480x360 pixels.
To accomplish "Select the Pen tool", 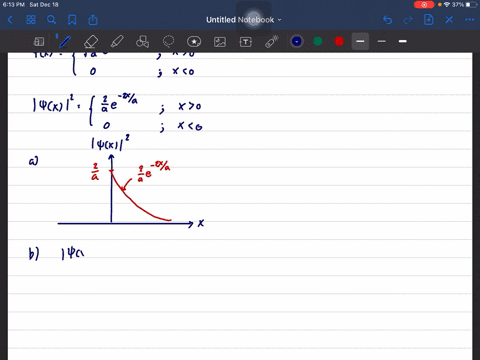I will 64,42.
